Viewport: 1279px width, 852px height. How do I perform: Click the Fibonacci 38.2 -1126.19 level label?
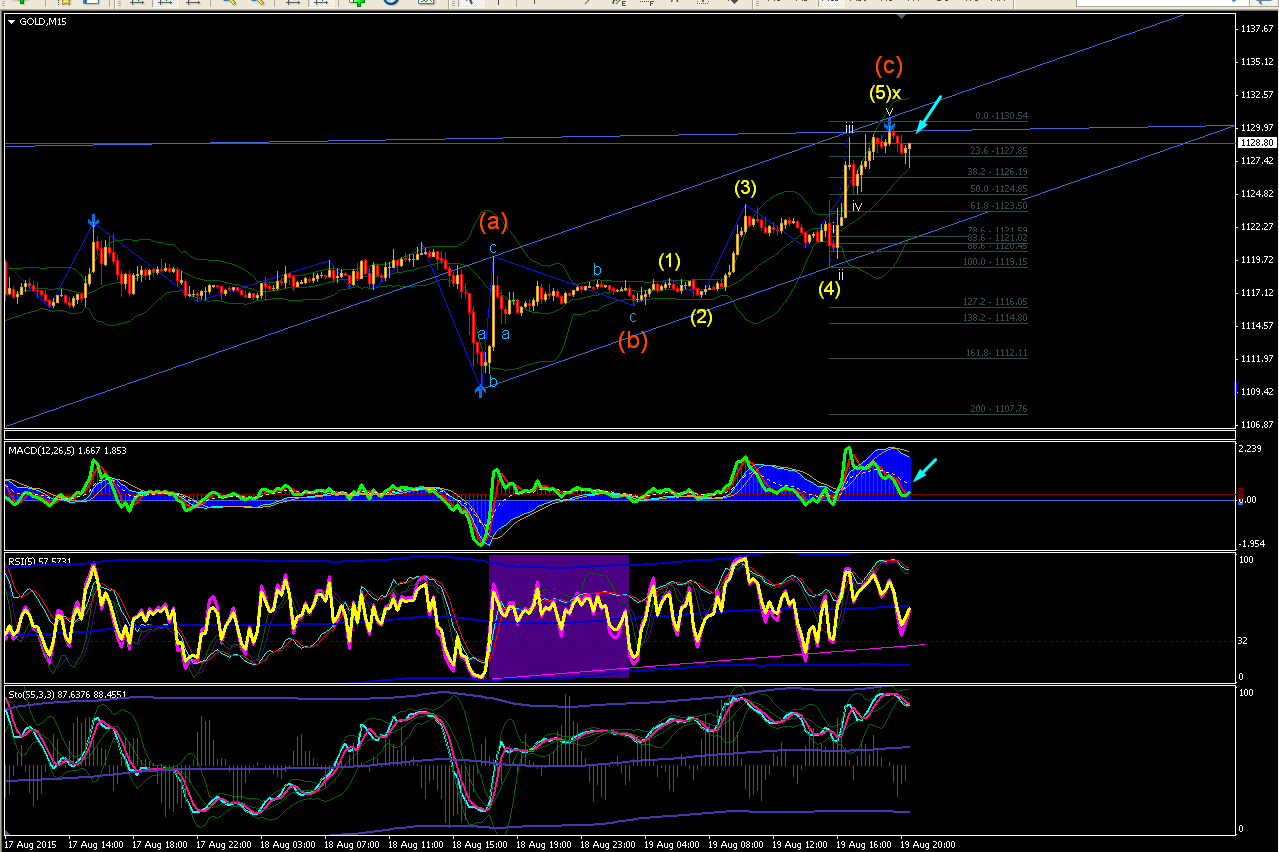[999, 172]
